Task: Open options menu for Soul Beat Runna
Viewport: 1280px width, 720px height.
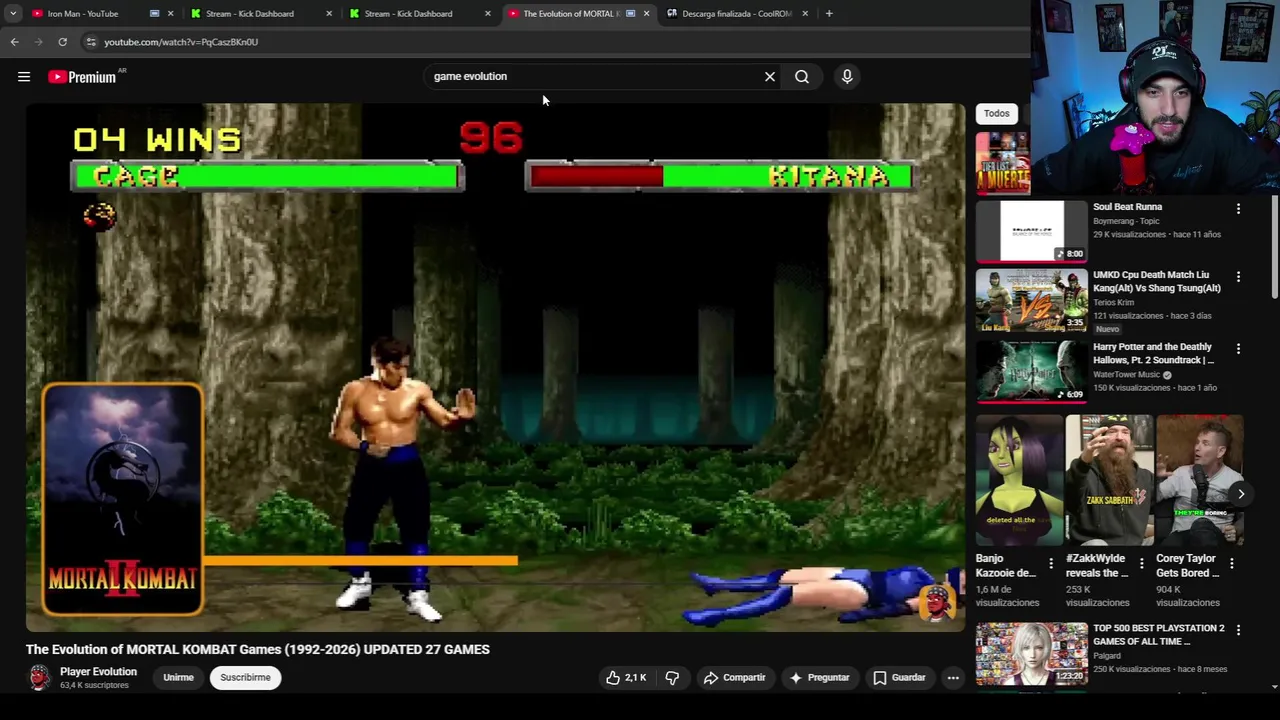Action: (x=1238, y=209)
